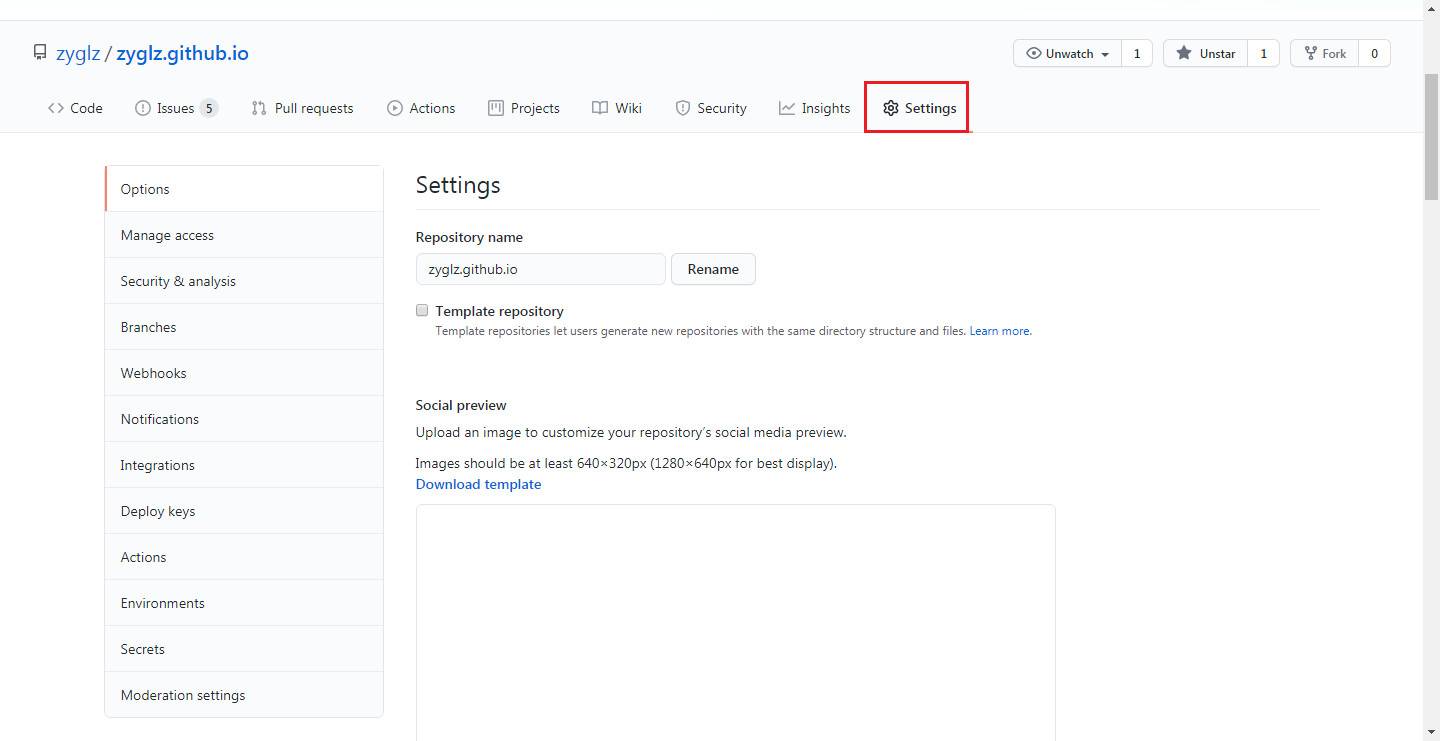
Task: Enable the Template repository checkbox
Action: 422,311
